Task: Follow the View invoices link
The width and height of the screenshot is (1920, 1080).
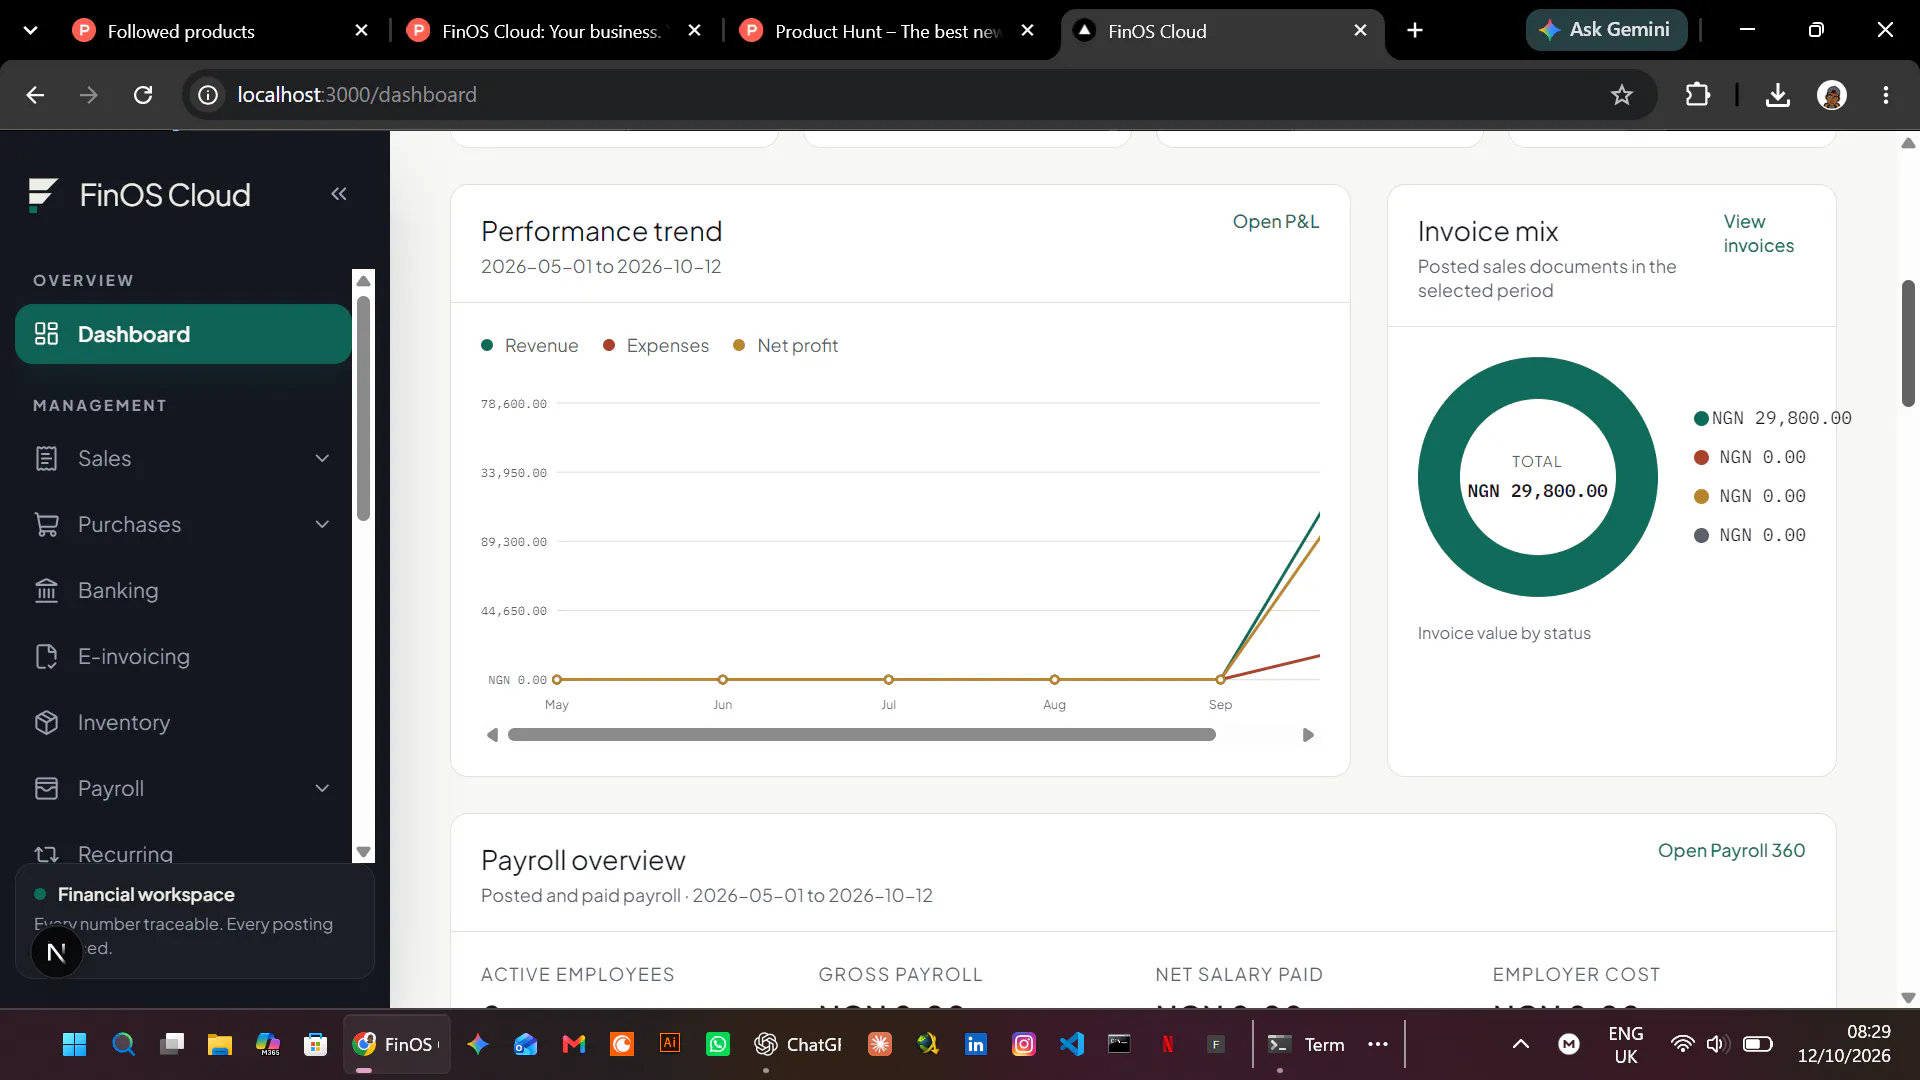Action: 1758,233
